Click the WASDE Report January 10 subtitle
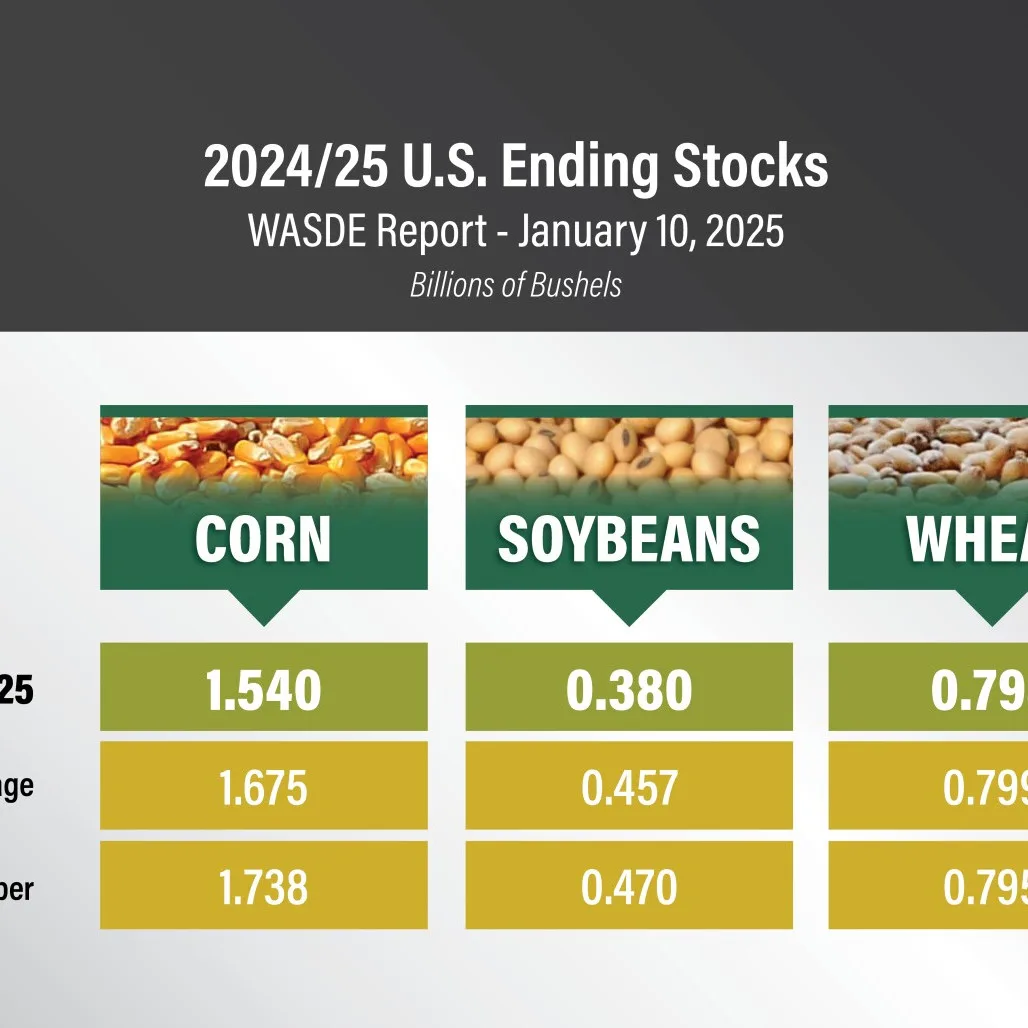 [x=516, y=231]
